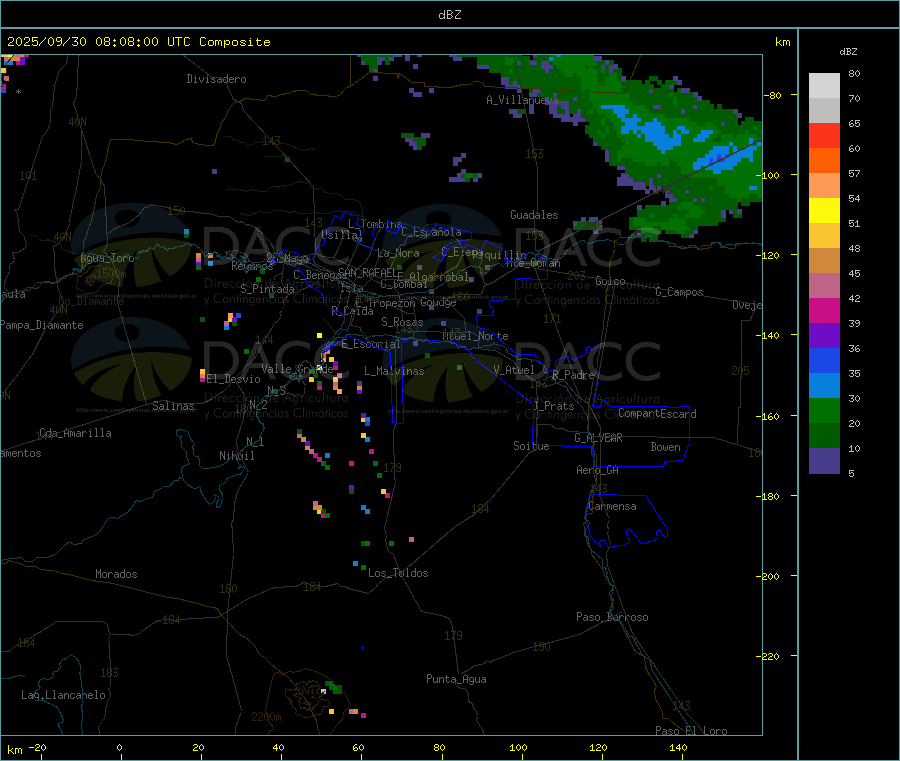Image resolution: width=900 pixels, height=761 pixels.
Task: Select the CompartEscard label
Action: coord(657,413)
